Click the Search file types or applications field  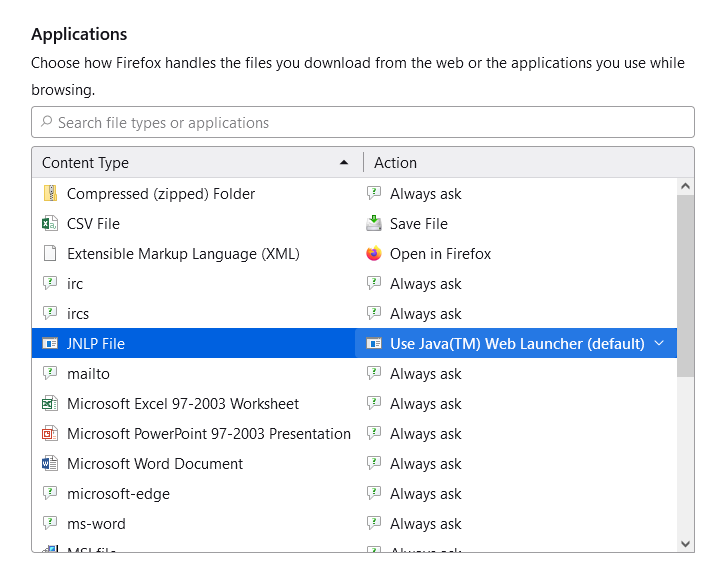pos(363,122)
